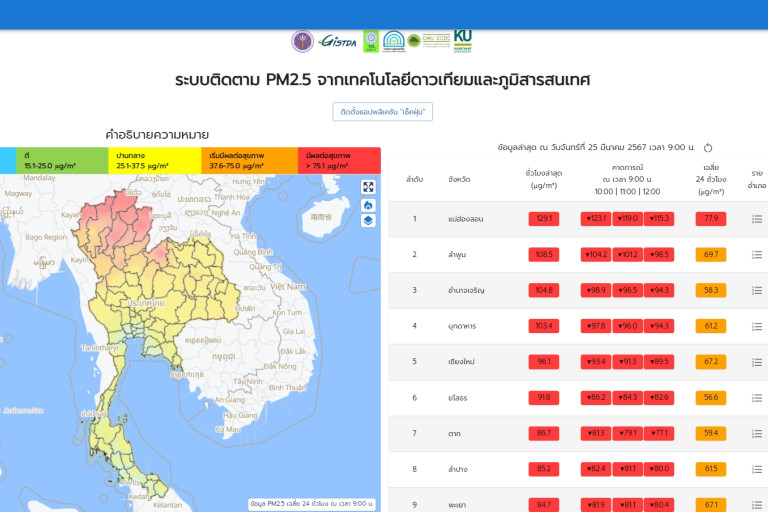The height and width of the screenshot is (512, 768).
Task: Open the map layers control
Action: point(368,221)
